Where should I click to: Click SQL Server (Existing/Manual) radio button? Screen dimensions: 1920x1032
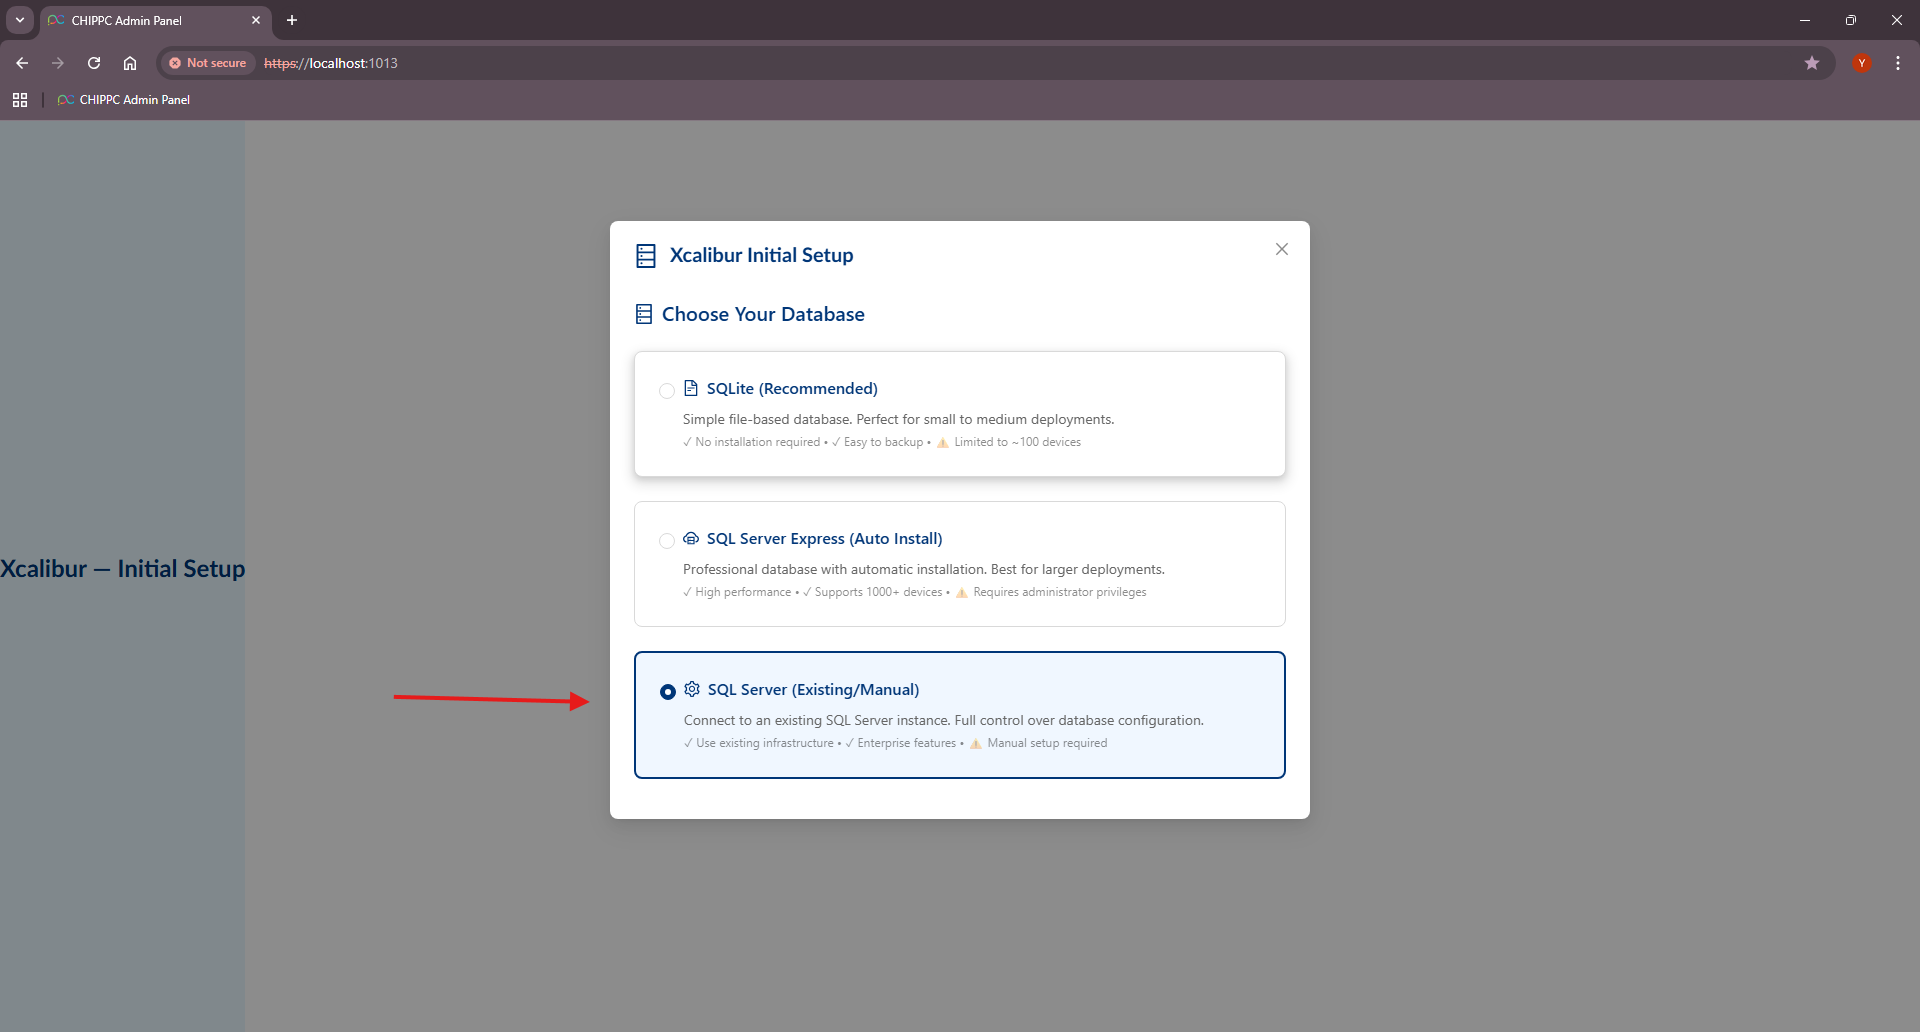[x=668, y=692]
